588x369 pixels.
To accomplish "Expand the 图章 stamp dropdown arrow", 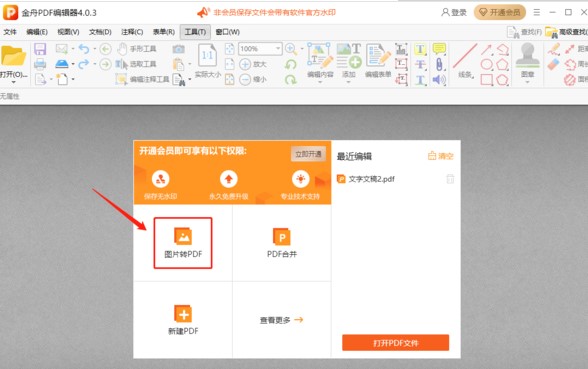I will (x=527, y=82).
